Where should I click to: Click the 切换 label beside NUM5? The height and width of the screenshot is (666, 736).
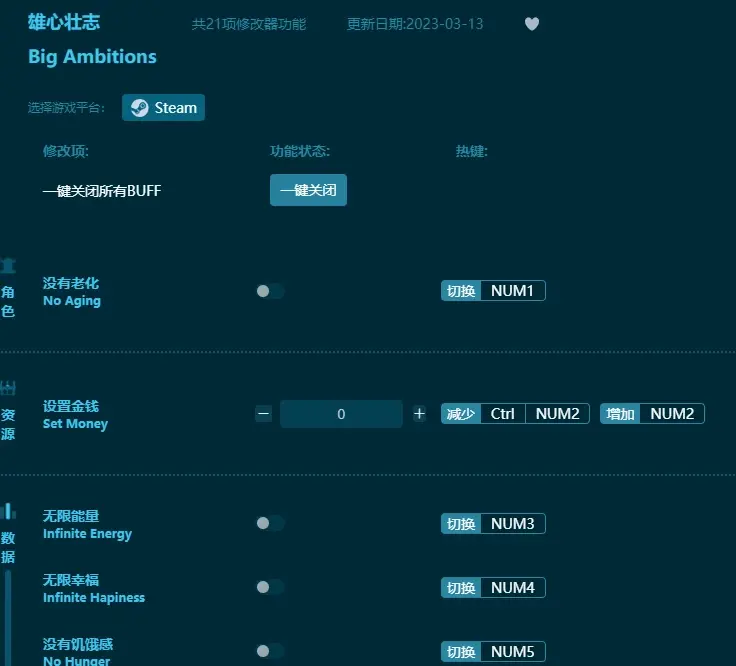[x=461, y=651]
